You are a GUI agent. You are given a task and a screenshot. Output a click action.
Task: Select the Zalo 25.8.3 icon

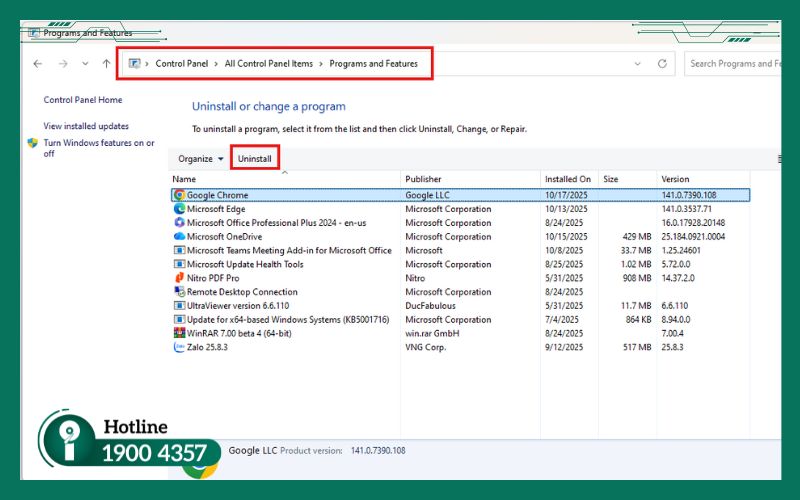179,347
